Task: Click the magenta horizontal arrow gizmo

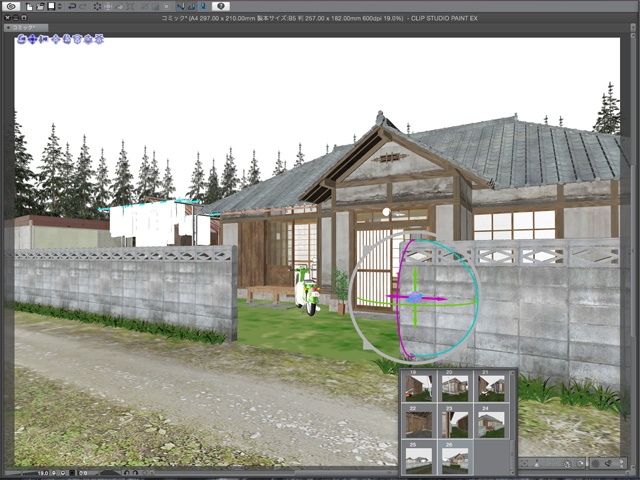Action: [x=437, y=299]
